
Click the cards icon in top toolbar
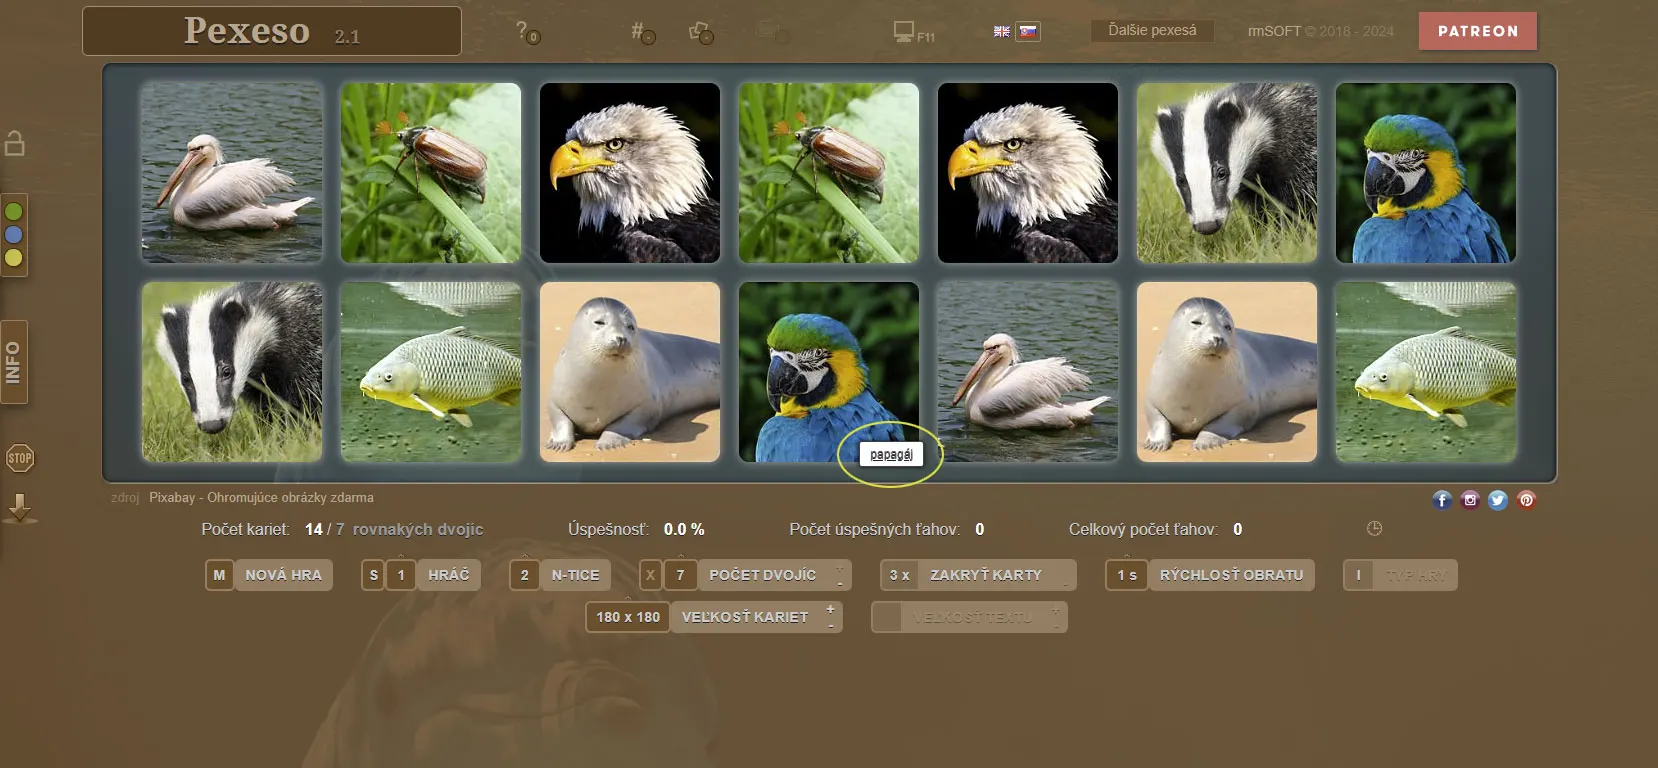click(700, 32)
